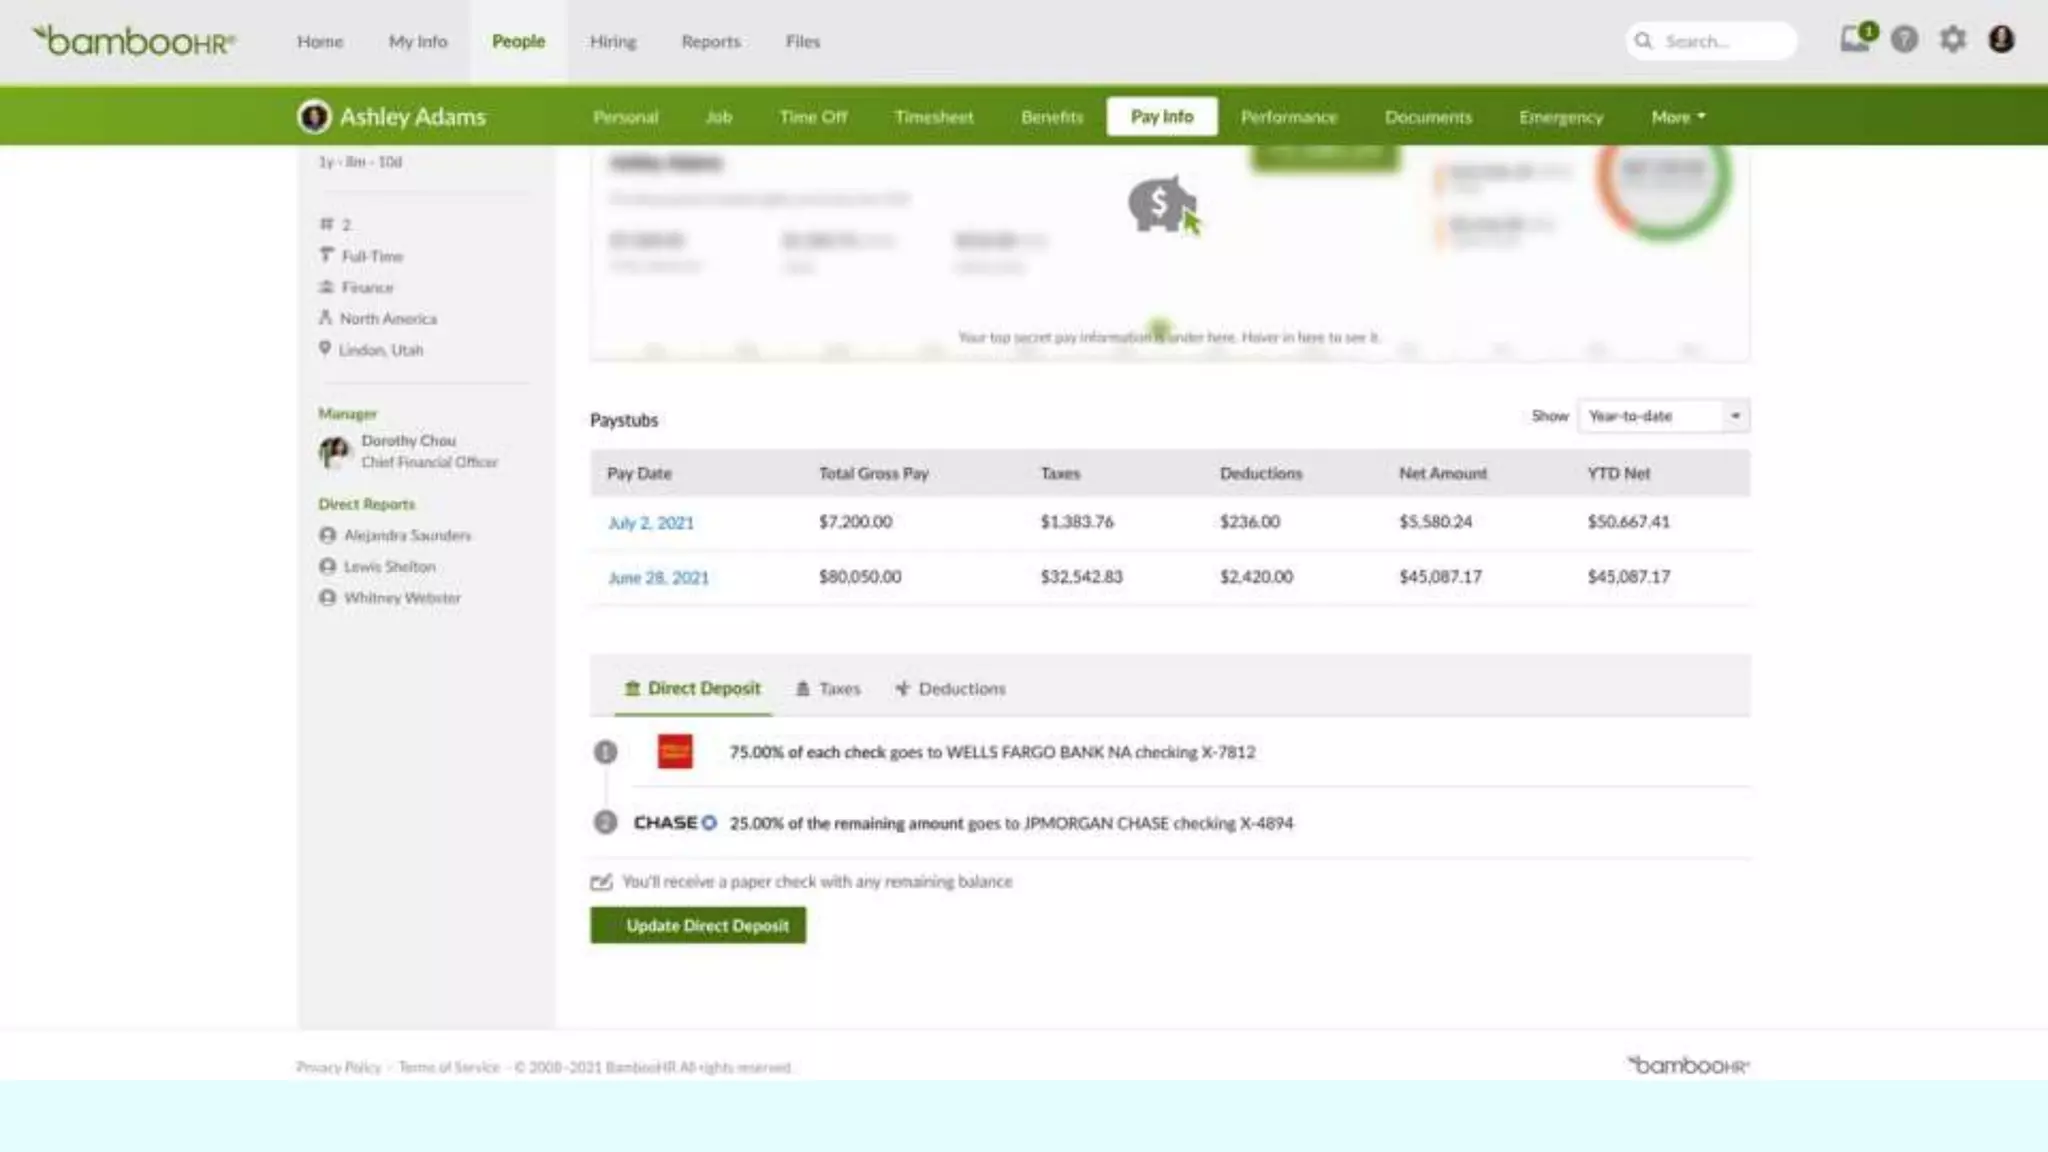Click the piggy bank pay info icon
This screenshot has height=1152, width=2048.
pos(1160,205)
